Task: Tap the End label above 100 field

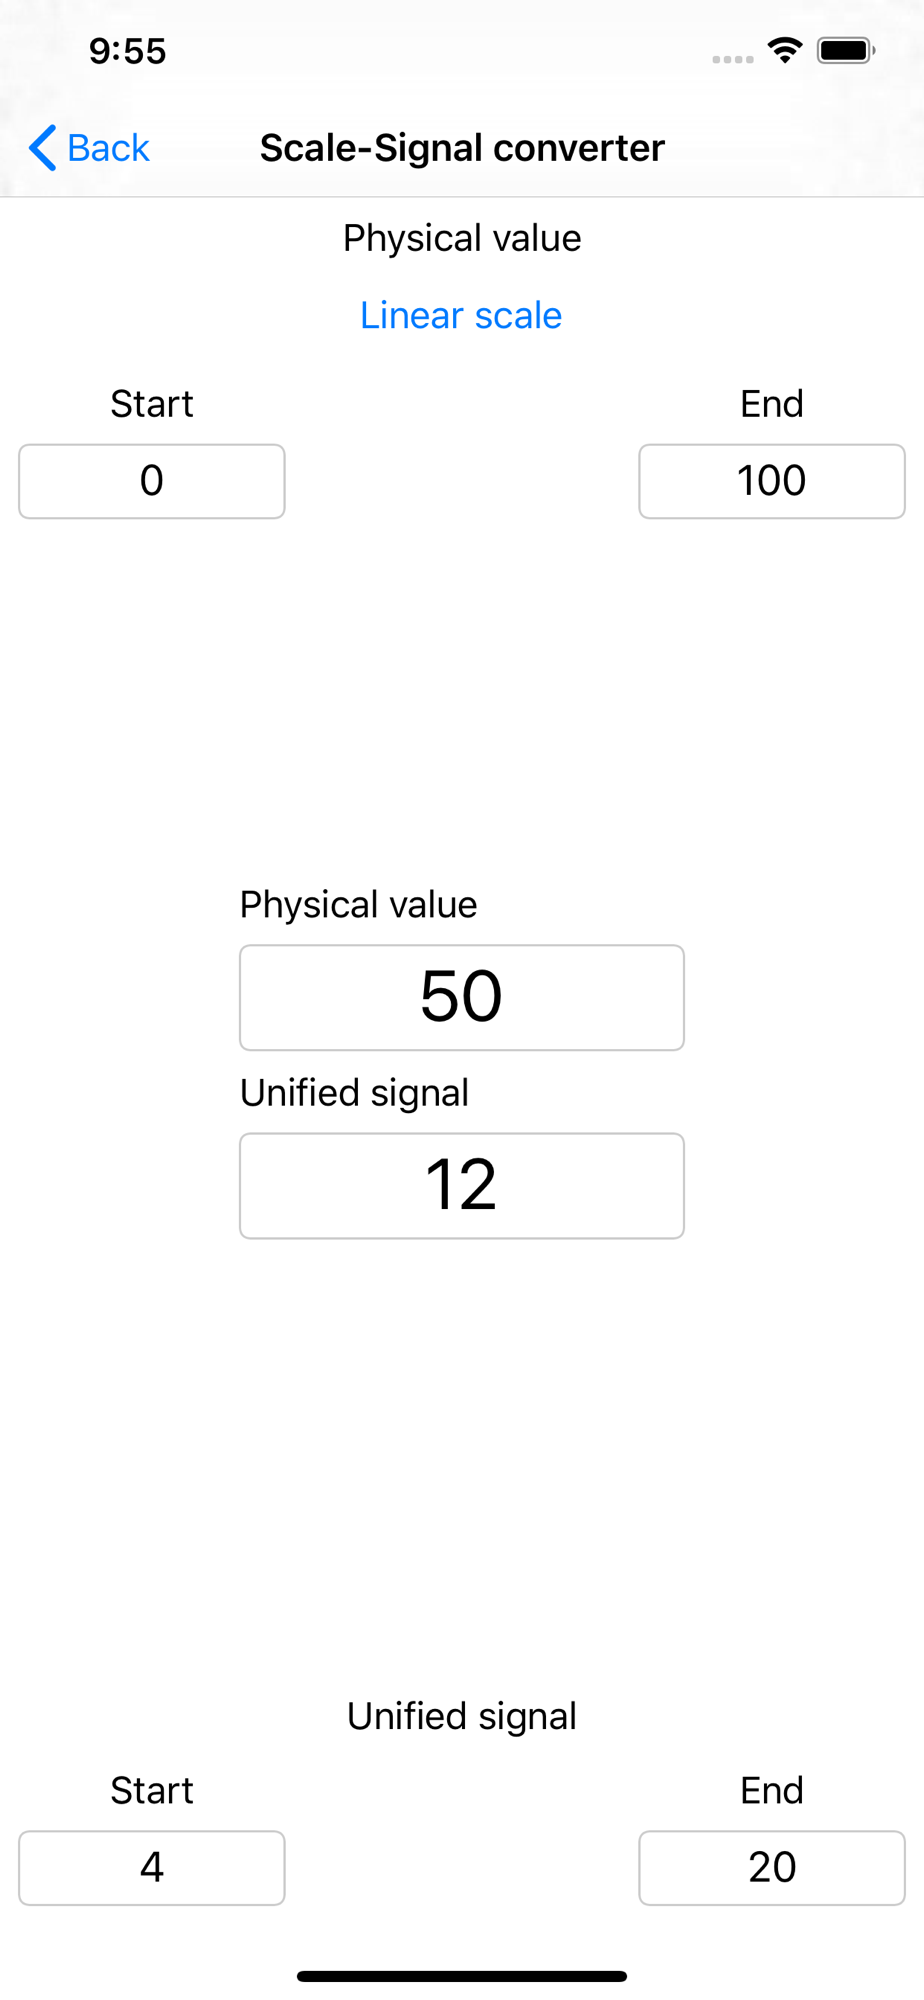Action: click(x=772, y=404)
